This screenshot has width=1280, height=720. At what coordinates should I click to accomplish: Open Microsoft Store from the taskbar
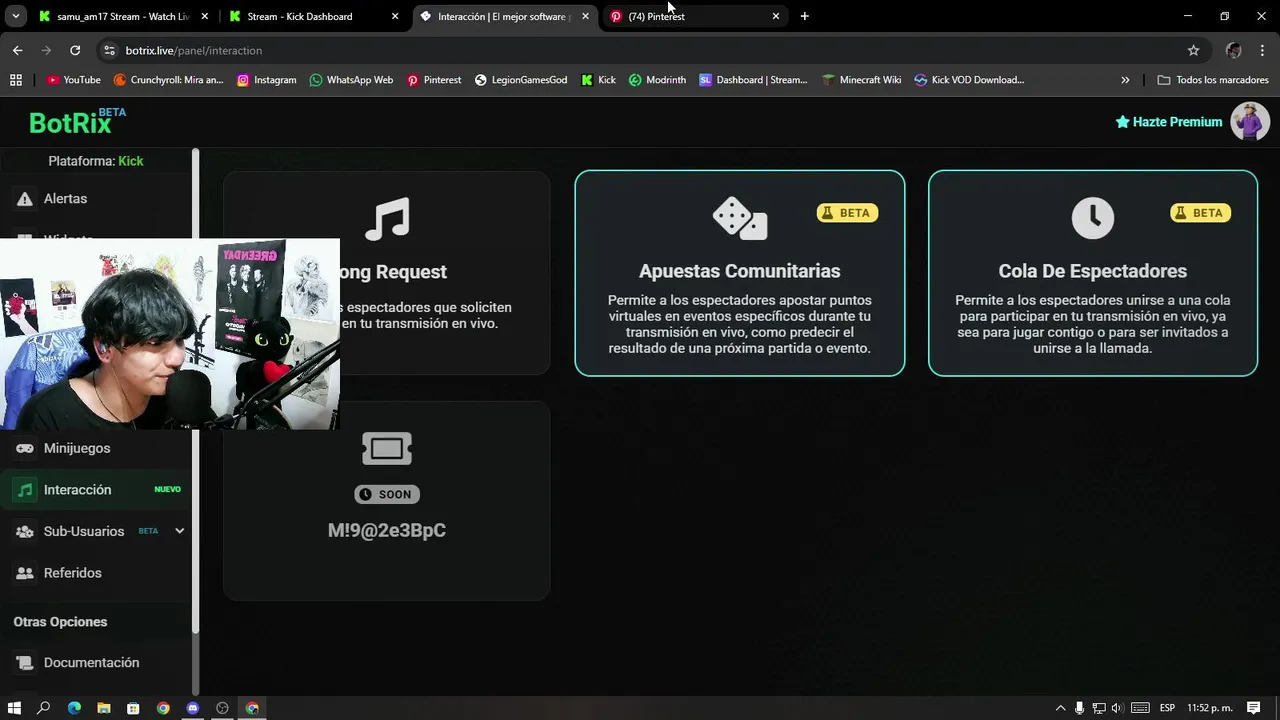coord(133,708)
